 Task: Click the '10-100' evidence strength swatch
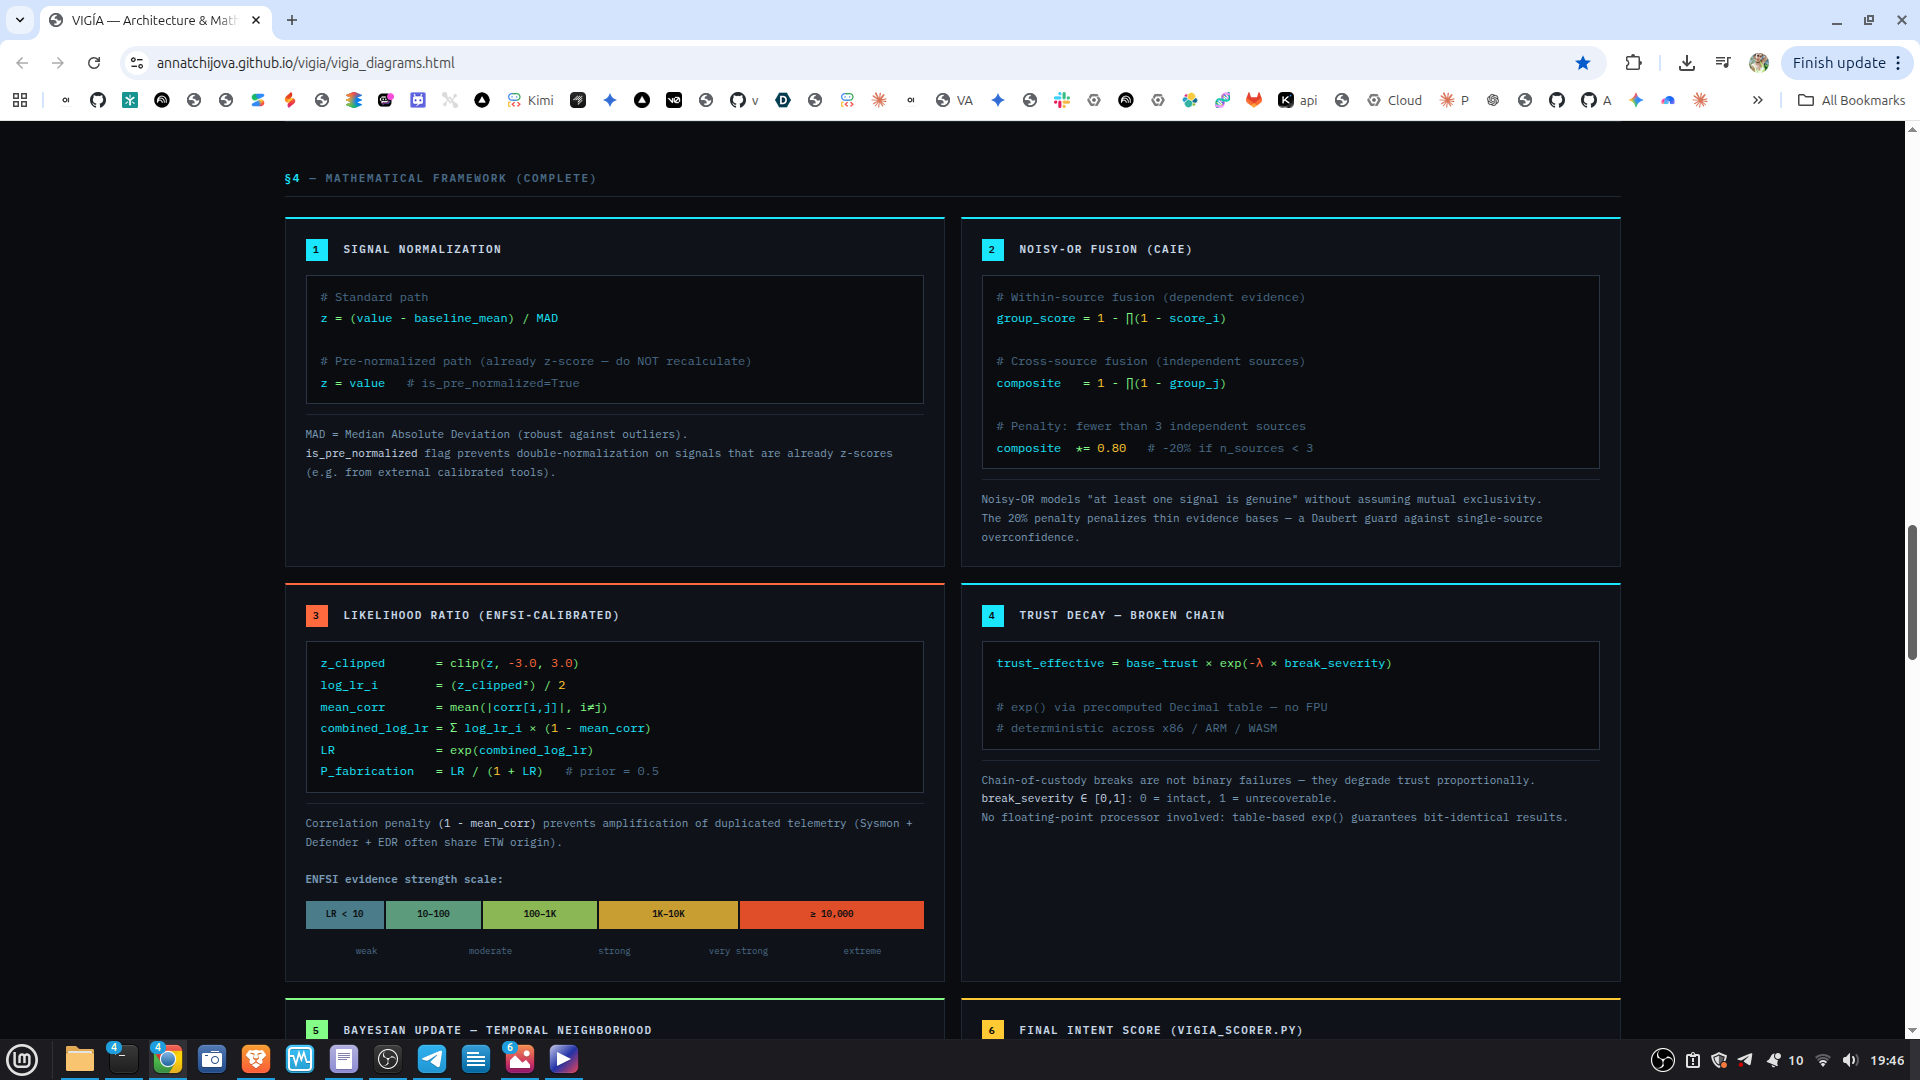(433, 914)
